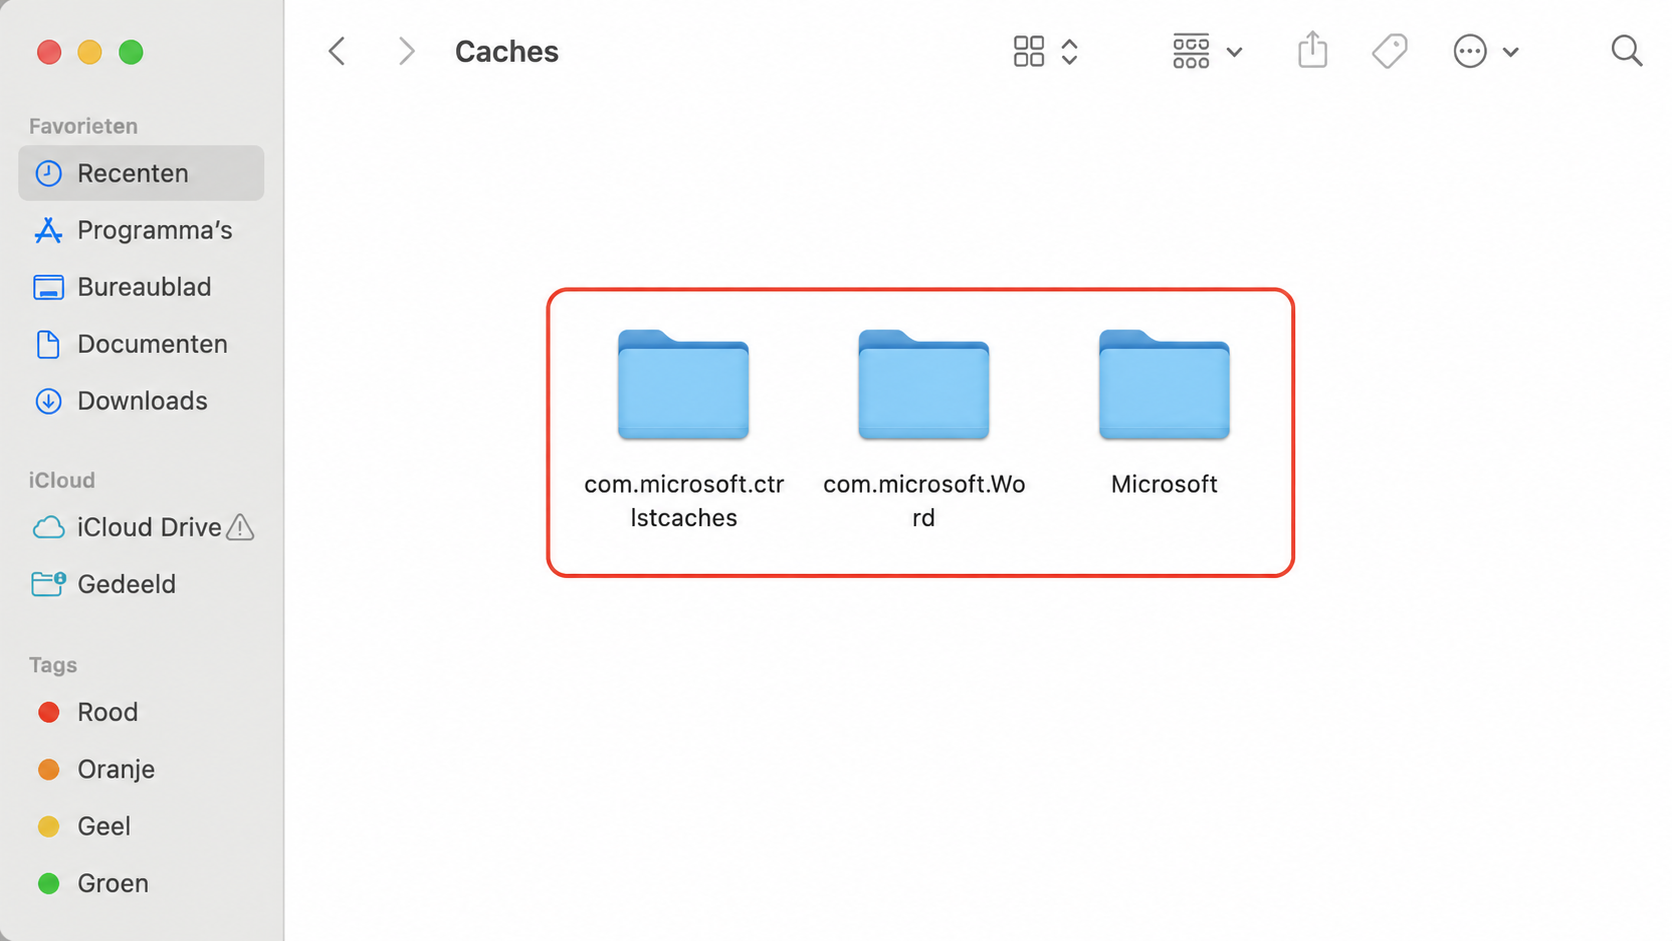The image size is (1672, 941).
Task: Select the Groen tag
Action: pyautogui.click(x=141, y=883)
